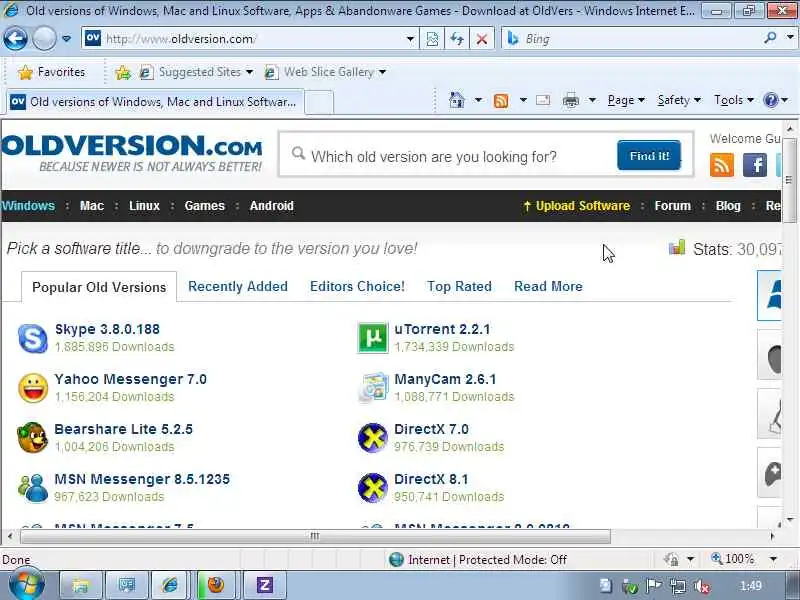Open the search provider dropdown arrow
800x600 pixels.
tap(790, 38)
